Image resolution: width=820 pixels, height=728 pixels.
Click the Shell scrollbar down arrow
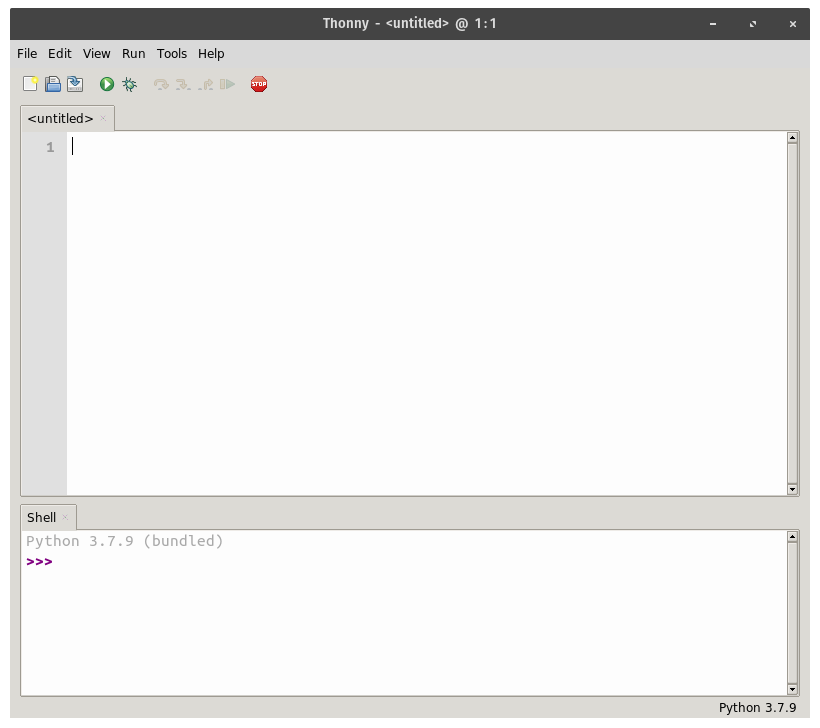click(792, 689)
